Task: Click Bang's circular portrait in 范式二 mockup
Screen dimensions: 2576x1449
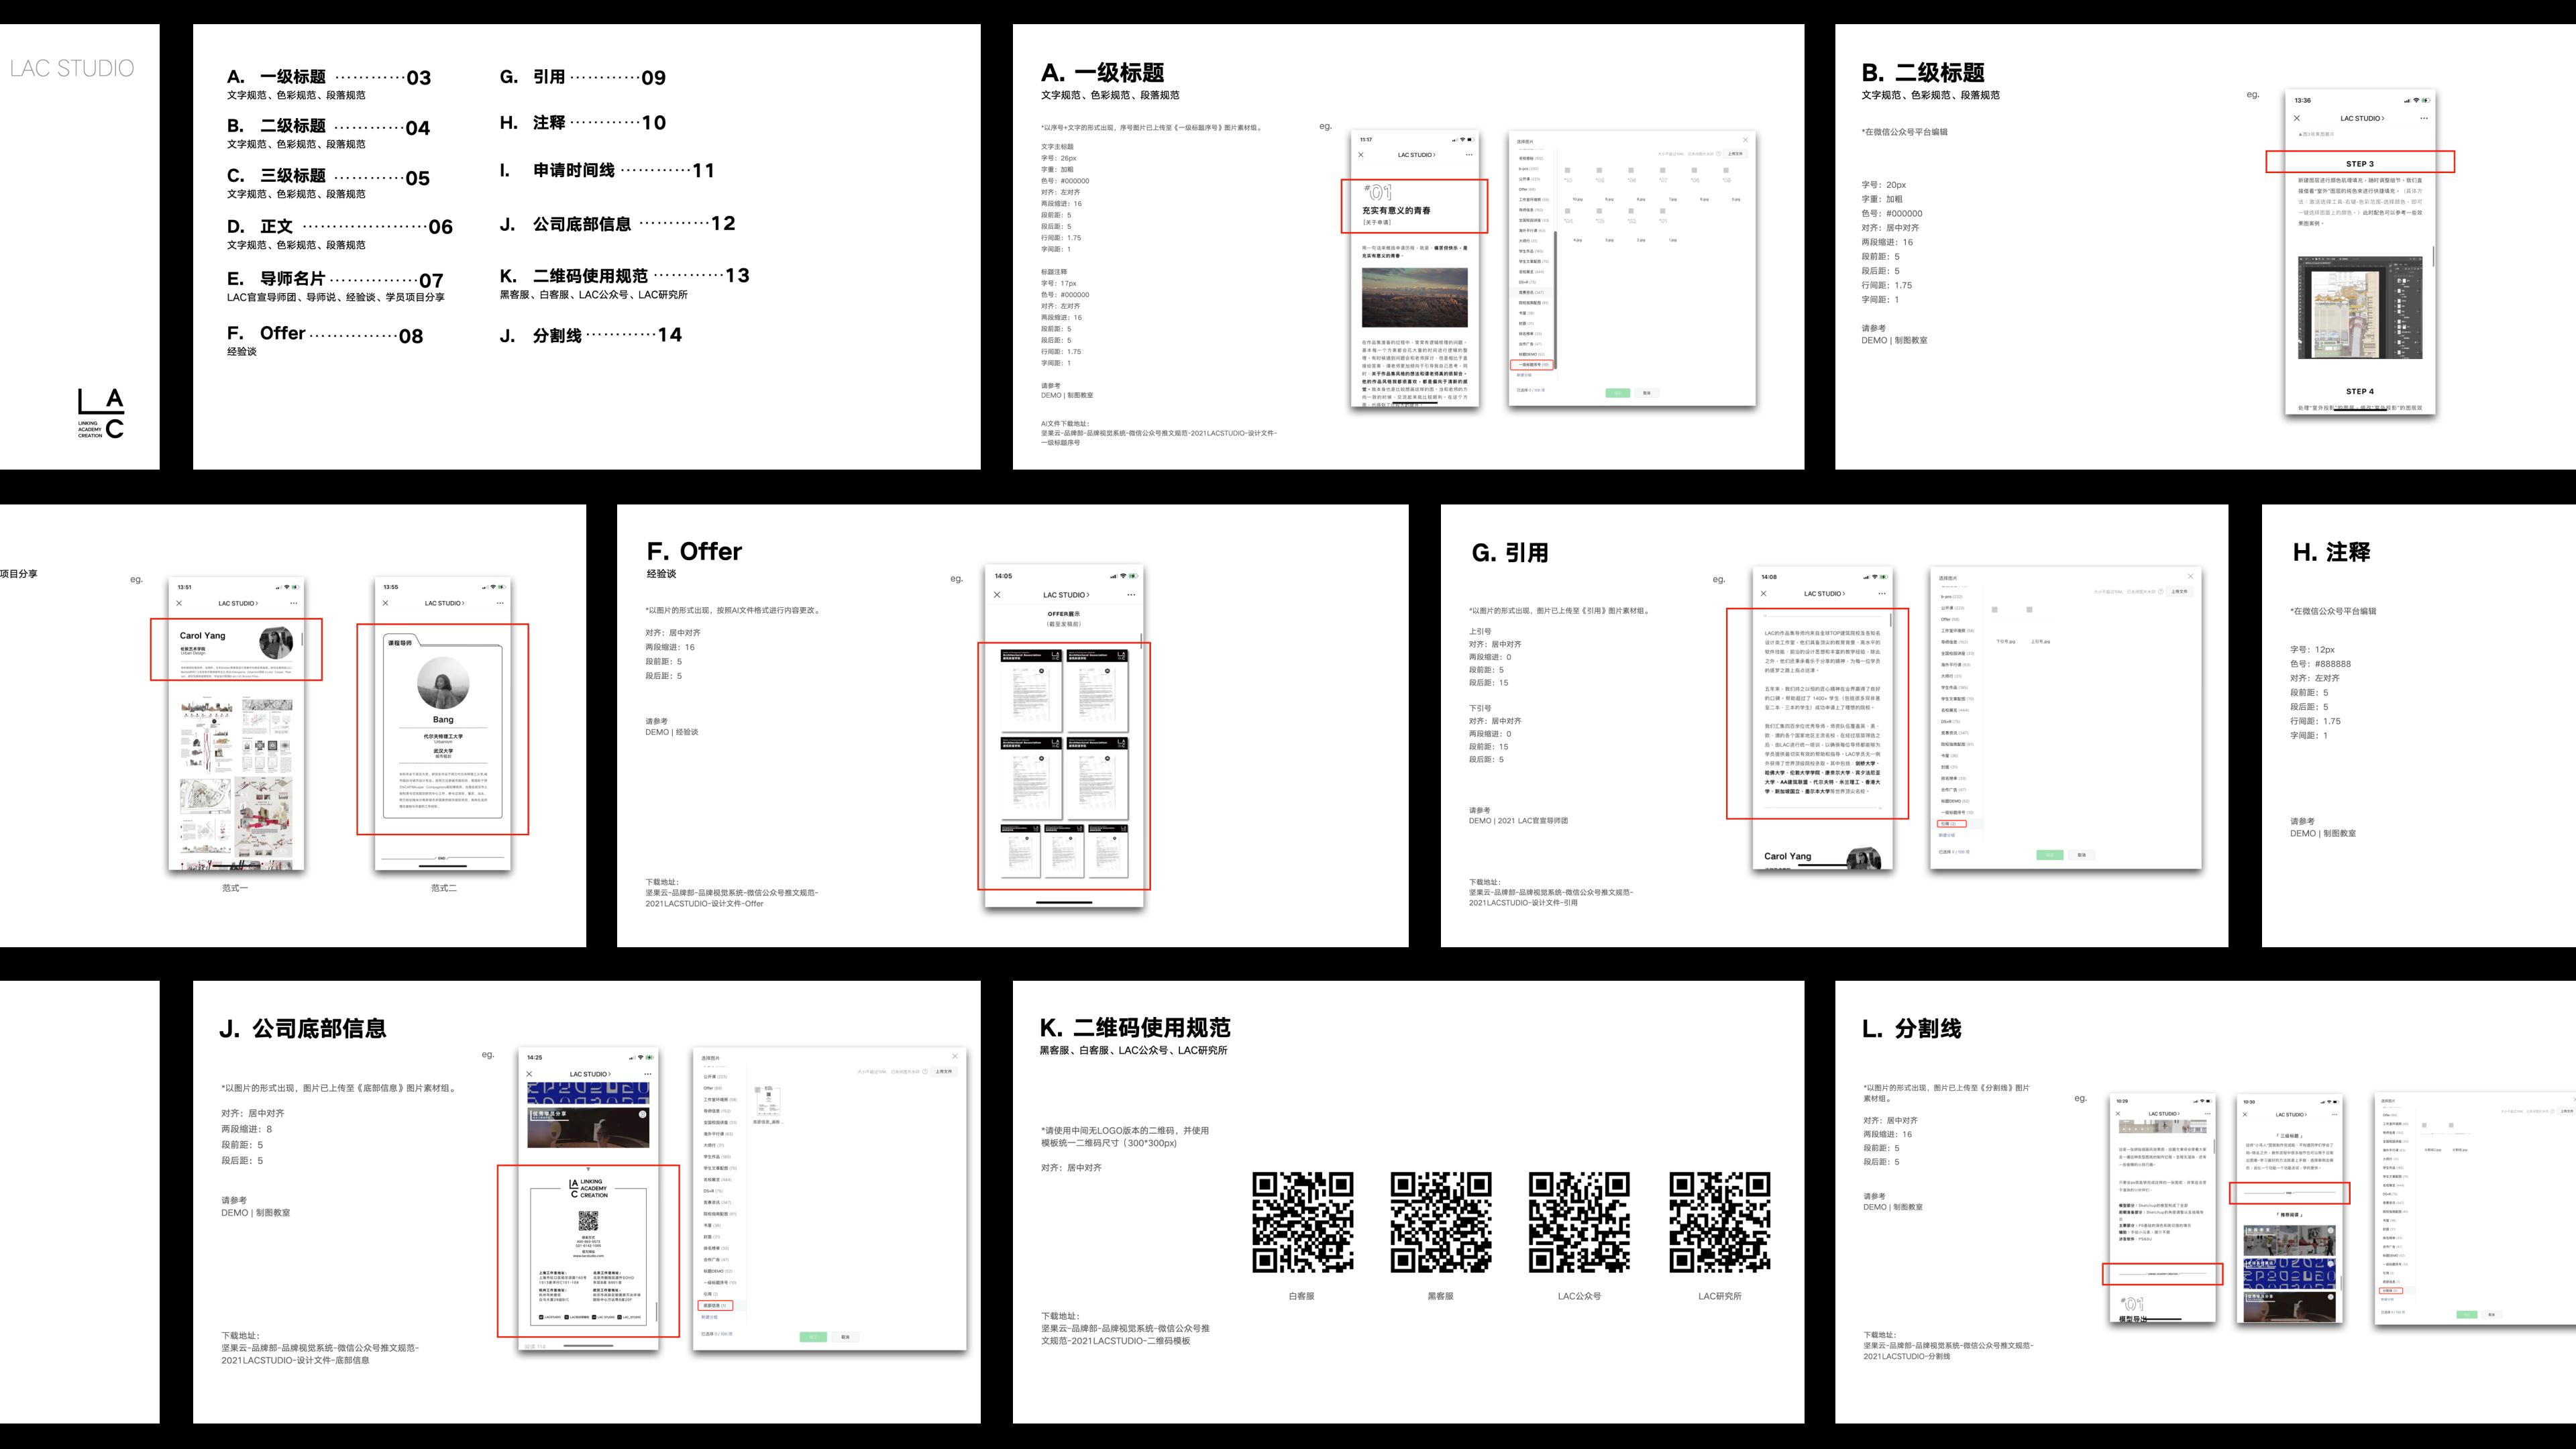Action: (x=443, y=683)
